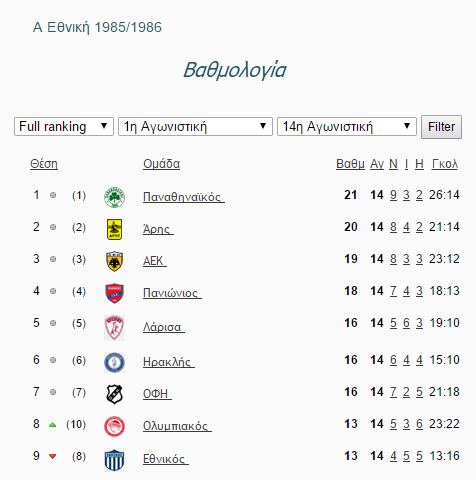Click the Ηρακλής blue round crest
This screenshot has width=476, height=480.
click(x=114, y=362)
